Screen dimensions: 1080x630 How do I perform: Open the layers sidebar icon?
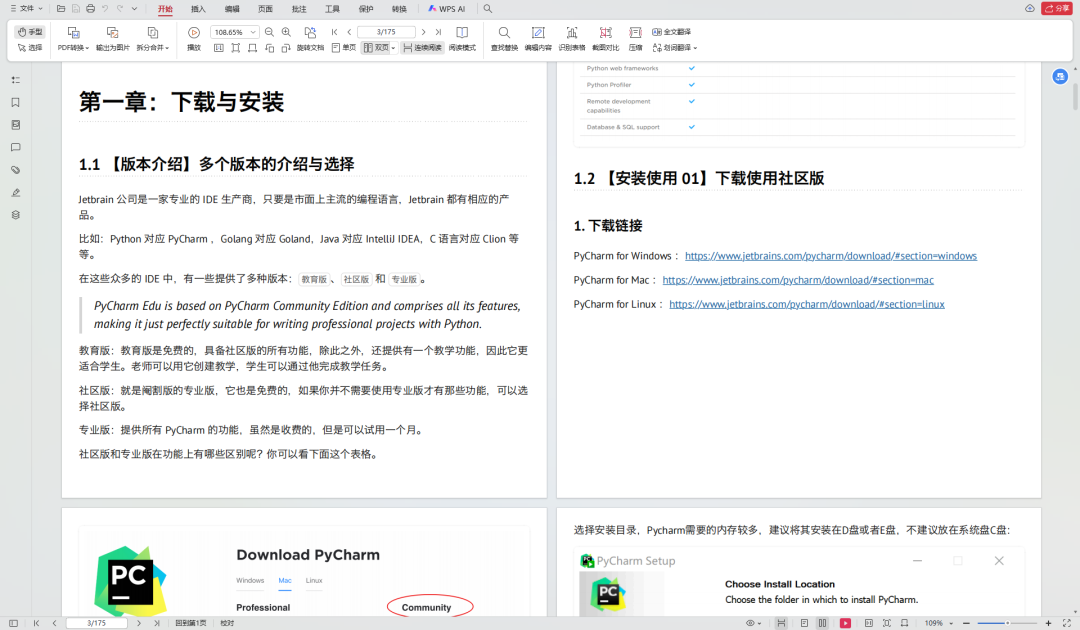pyautogui.click(x=16, y=215)
